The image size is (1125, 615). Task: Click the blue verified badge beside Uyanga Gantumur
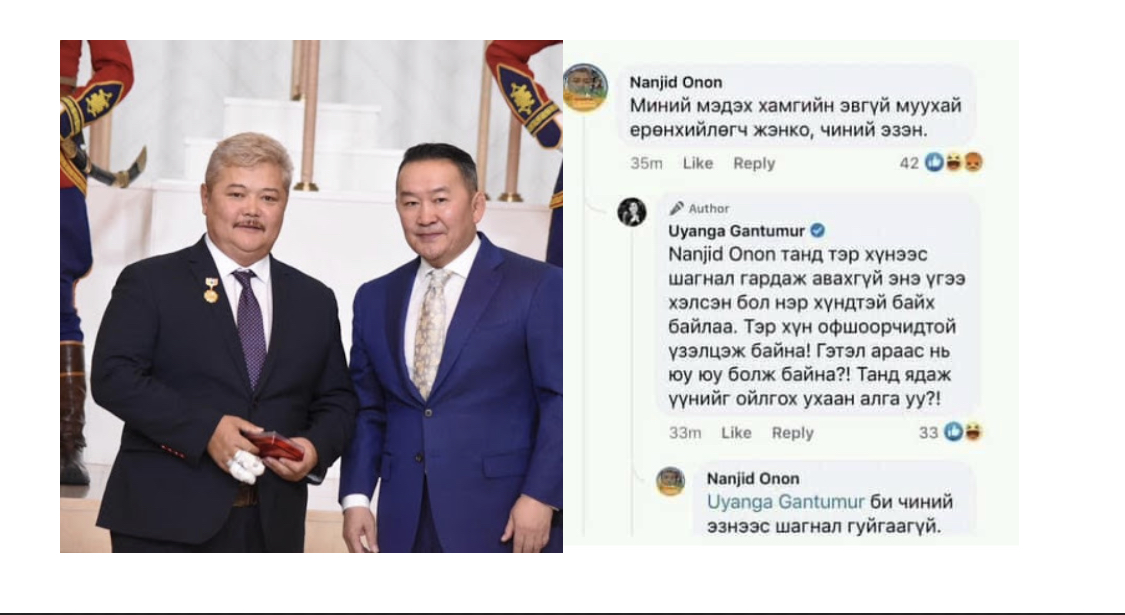click(x=817, y=230)
